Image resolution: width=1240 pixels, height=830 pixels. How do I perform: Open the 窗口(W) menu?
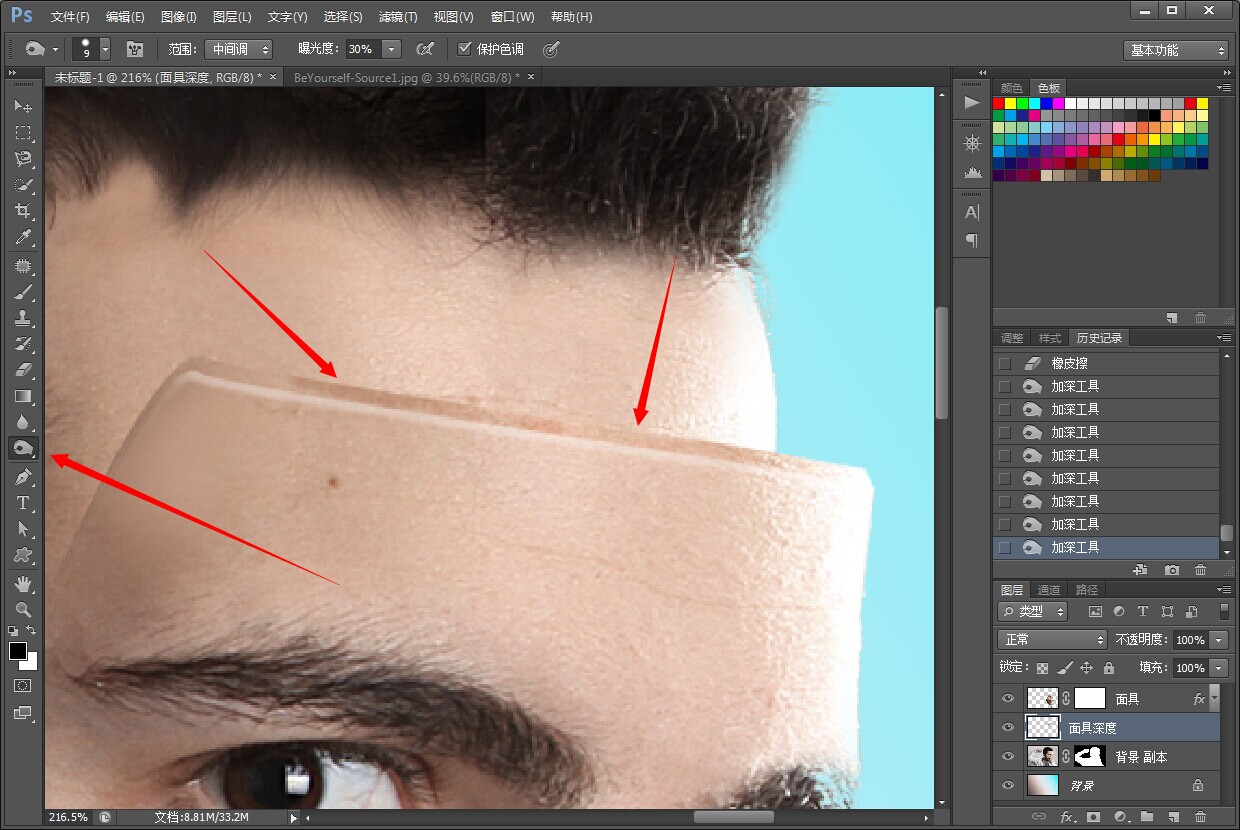(x=513, y=17)
